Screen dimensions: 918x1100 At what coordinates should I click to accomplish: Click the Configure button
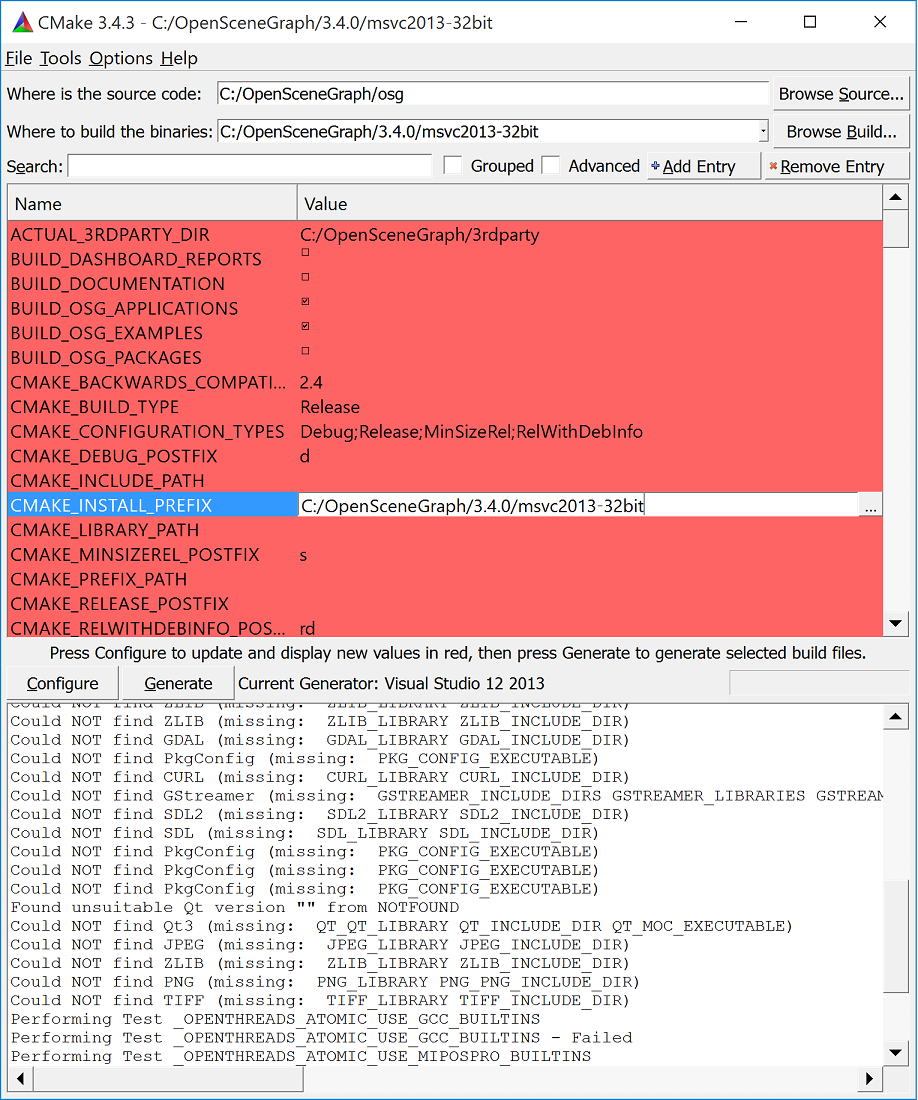click(62, 683)
